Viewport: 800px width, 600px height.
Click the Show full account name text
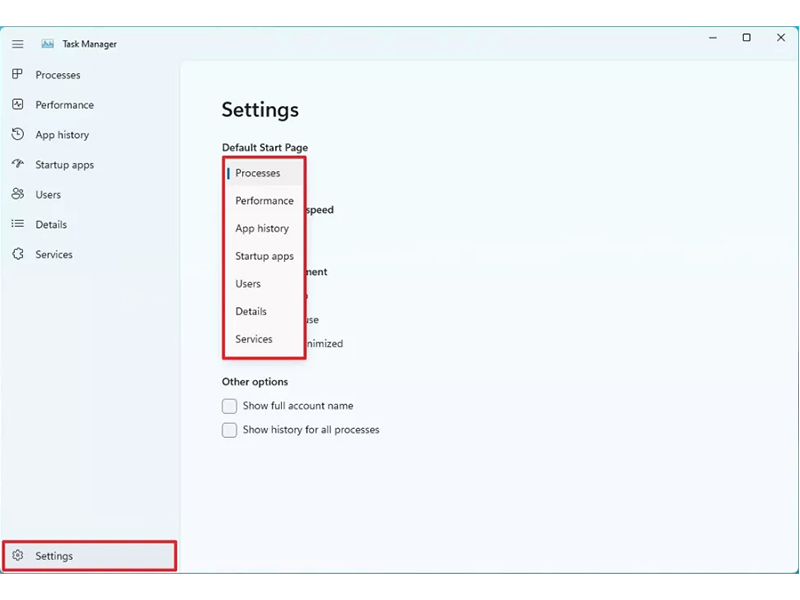tap(298, 406)
